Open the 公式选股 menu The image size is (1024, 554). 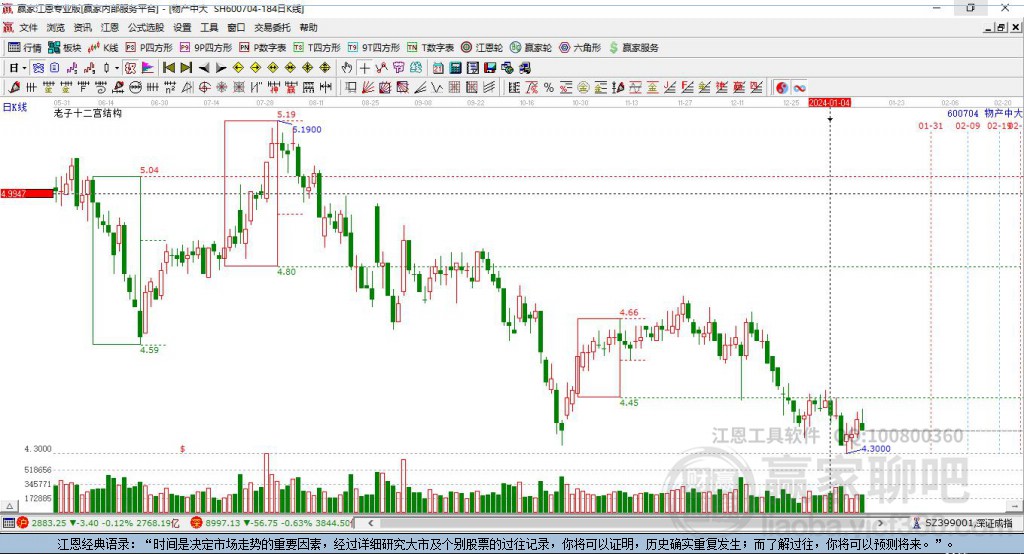146,27
